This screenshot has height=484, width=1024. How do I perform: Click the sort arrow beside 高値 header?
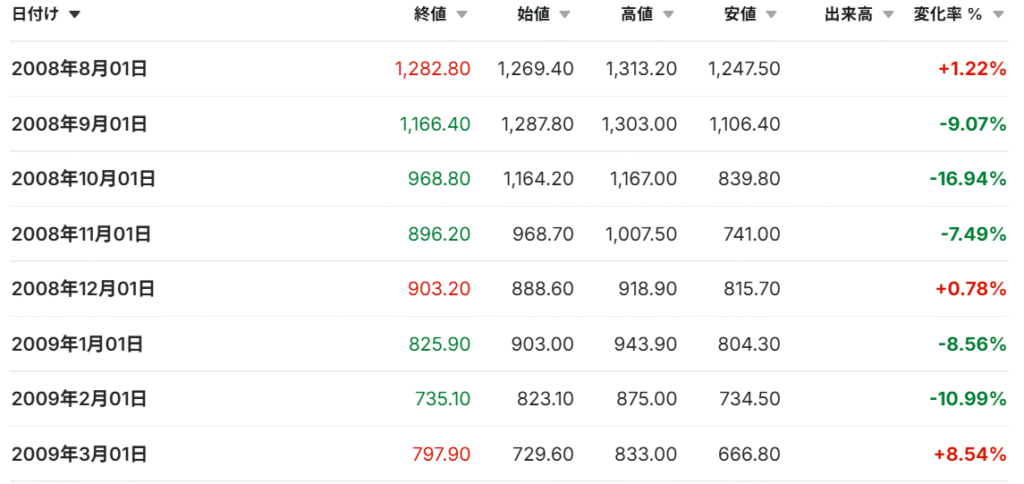pyautogui.click(x=668, y=15)
